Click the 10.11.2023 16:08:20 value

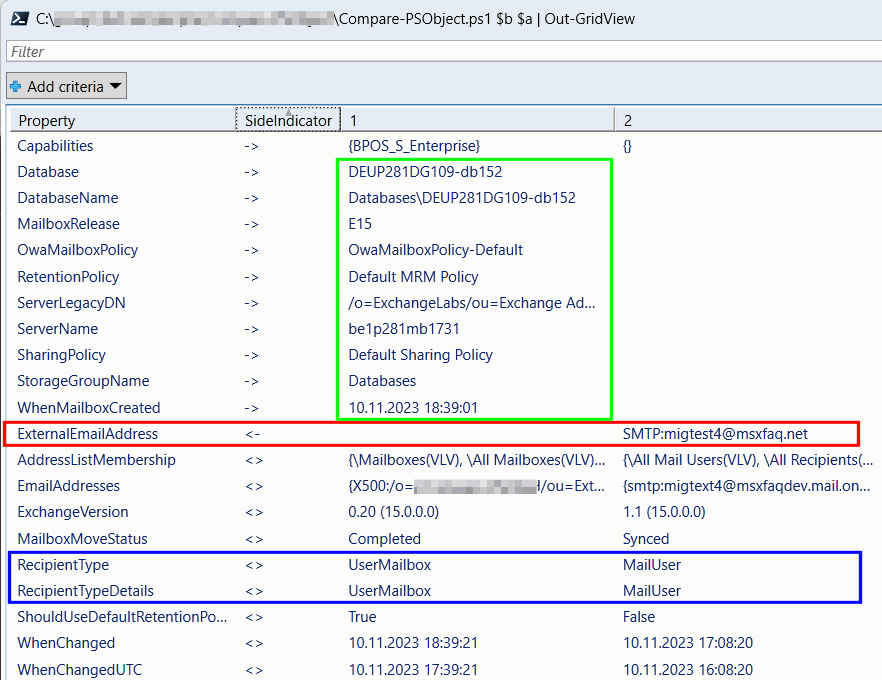687,669
